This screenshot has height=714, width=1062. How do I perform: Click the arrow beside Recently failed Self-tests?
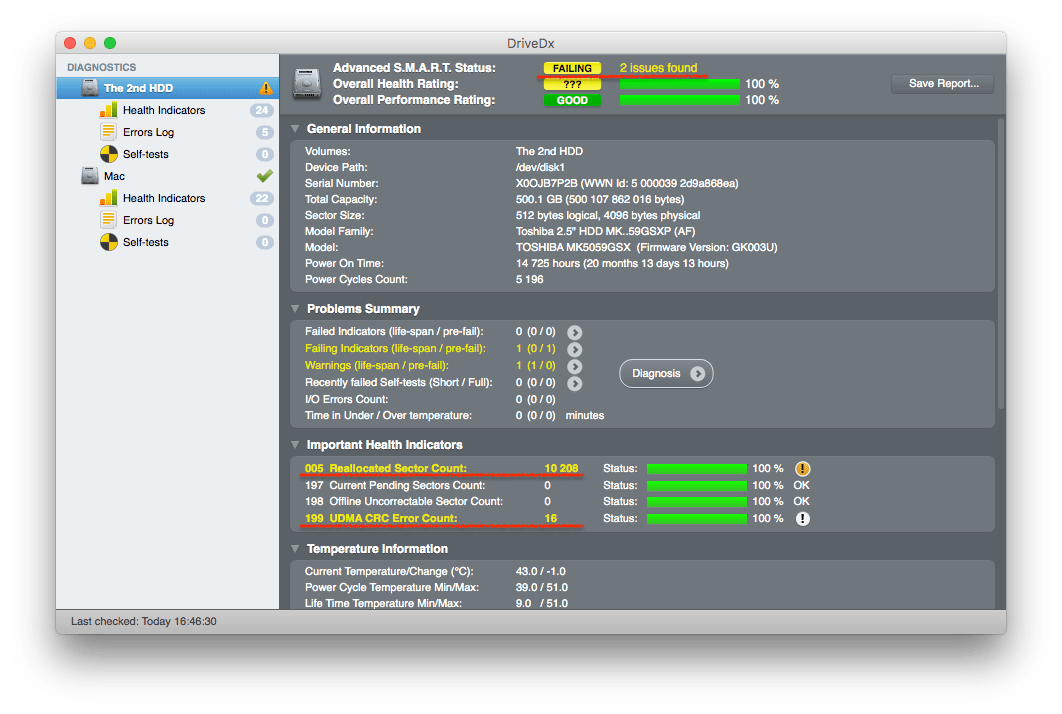coord(575,383)
